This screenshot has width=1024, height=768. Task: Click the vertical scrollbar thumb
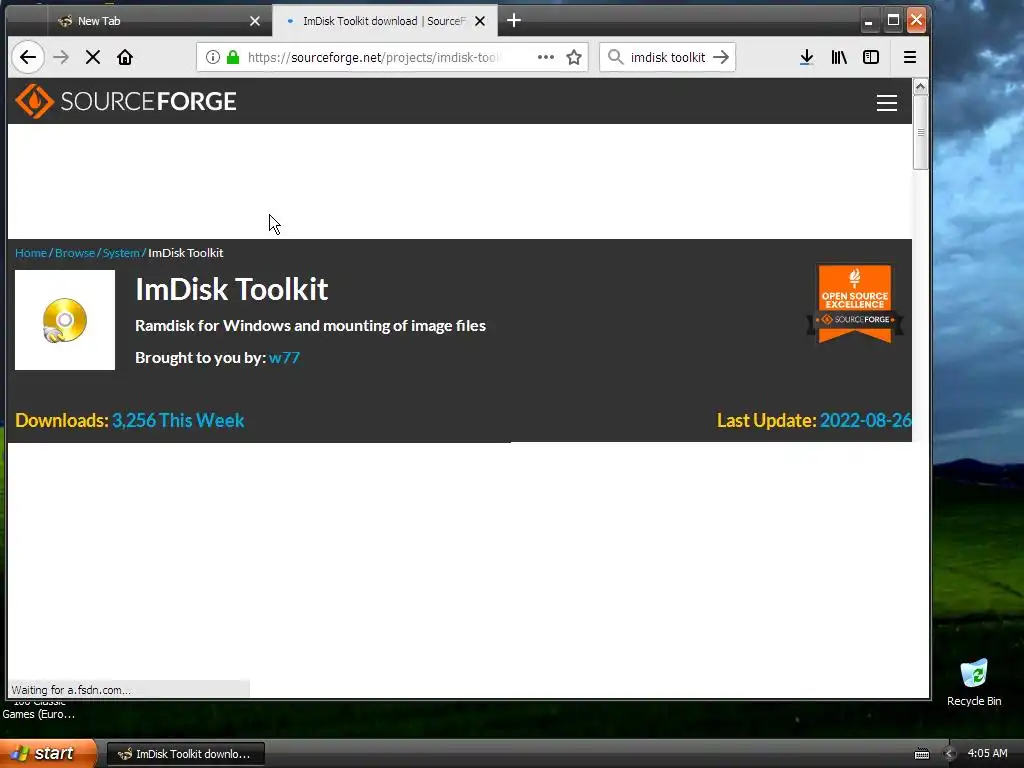[920, 133]
